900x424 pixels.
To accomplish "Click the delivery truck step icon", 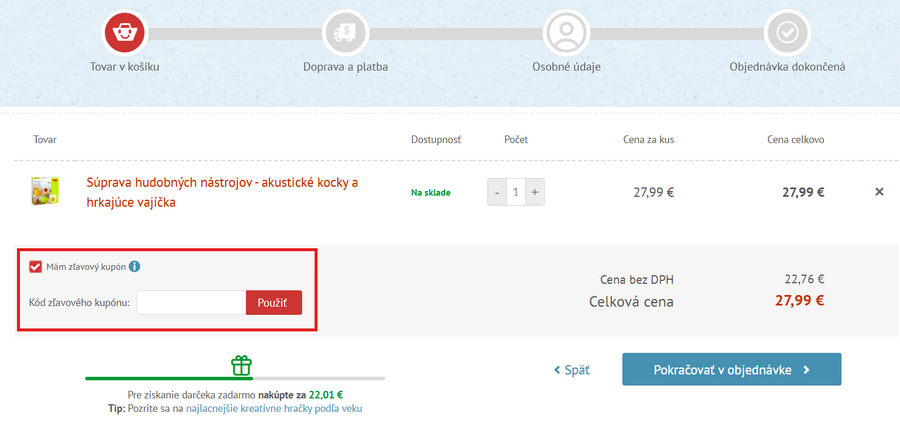I will 345,33.
